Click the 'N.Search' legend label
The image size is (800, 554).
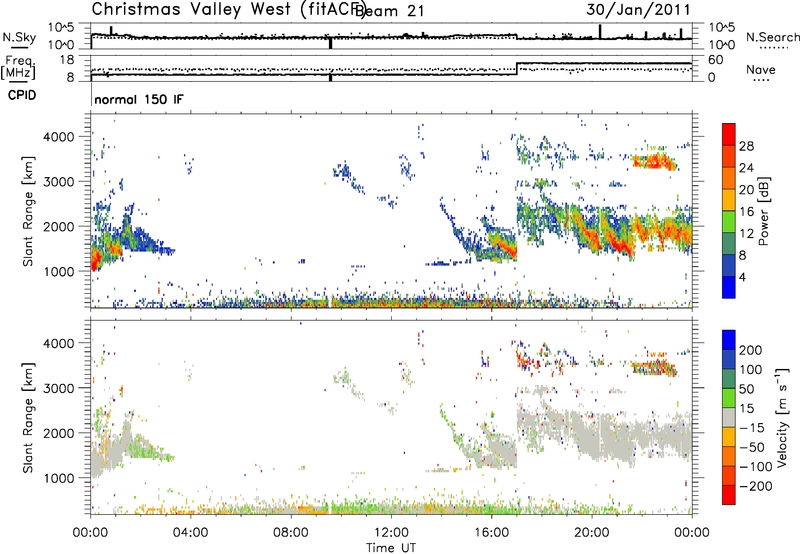(x=772, y=37)
